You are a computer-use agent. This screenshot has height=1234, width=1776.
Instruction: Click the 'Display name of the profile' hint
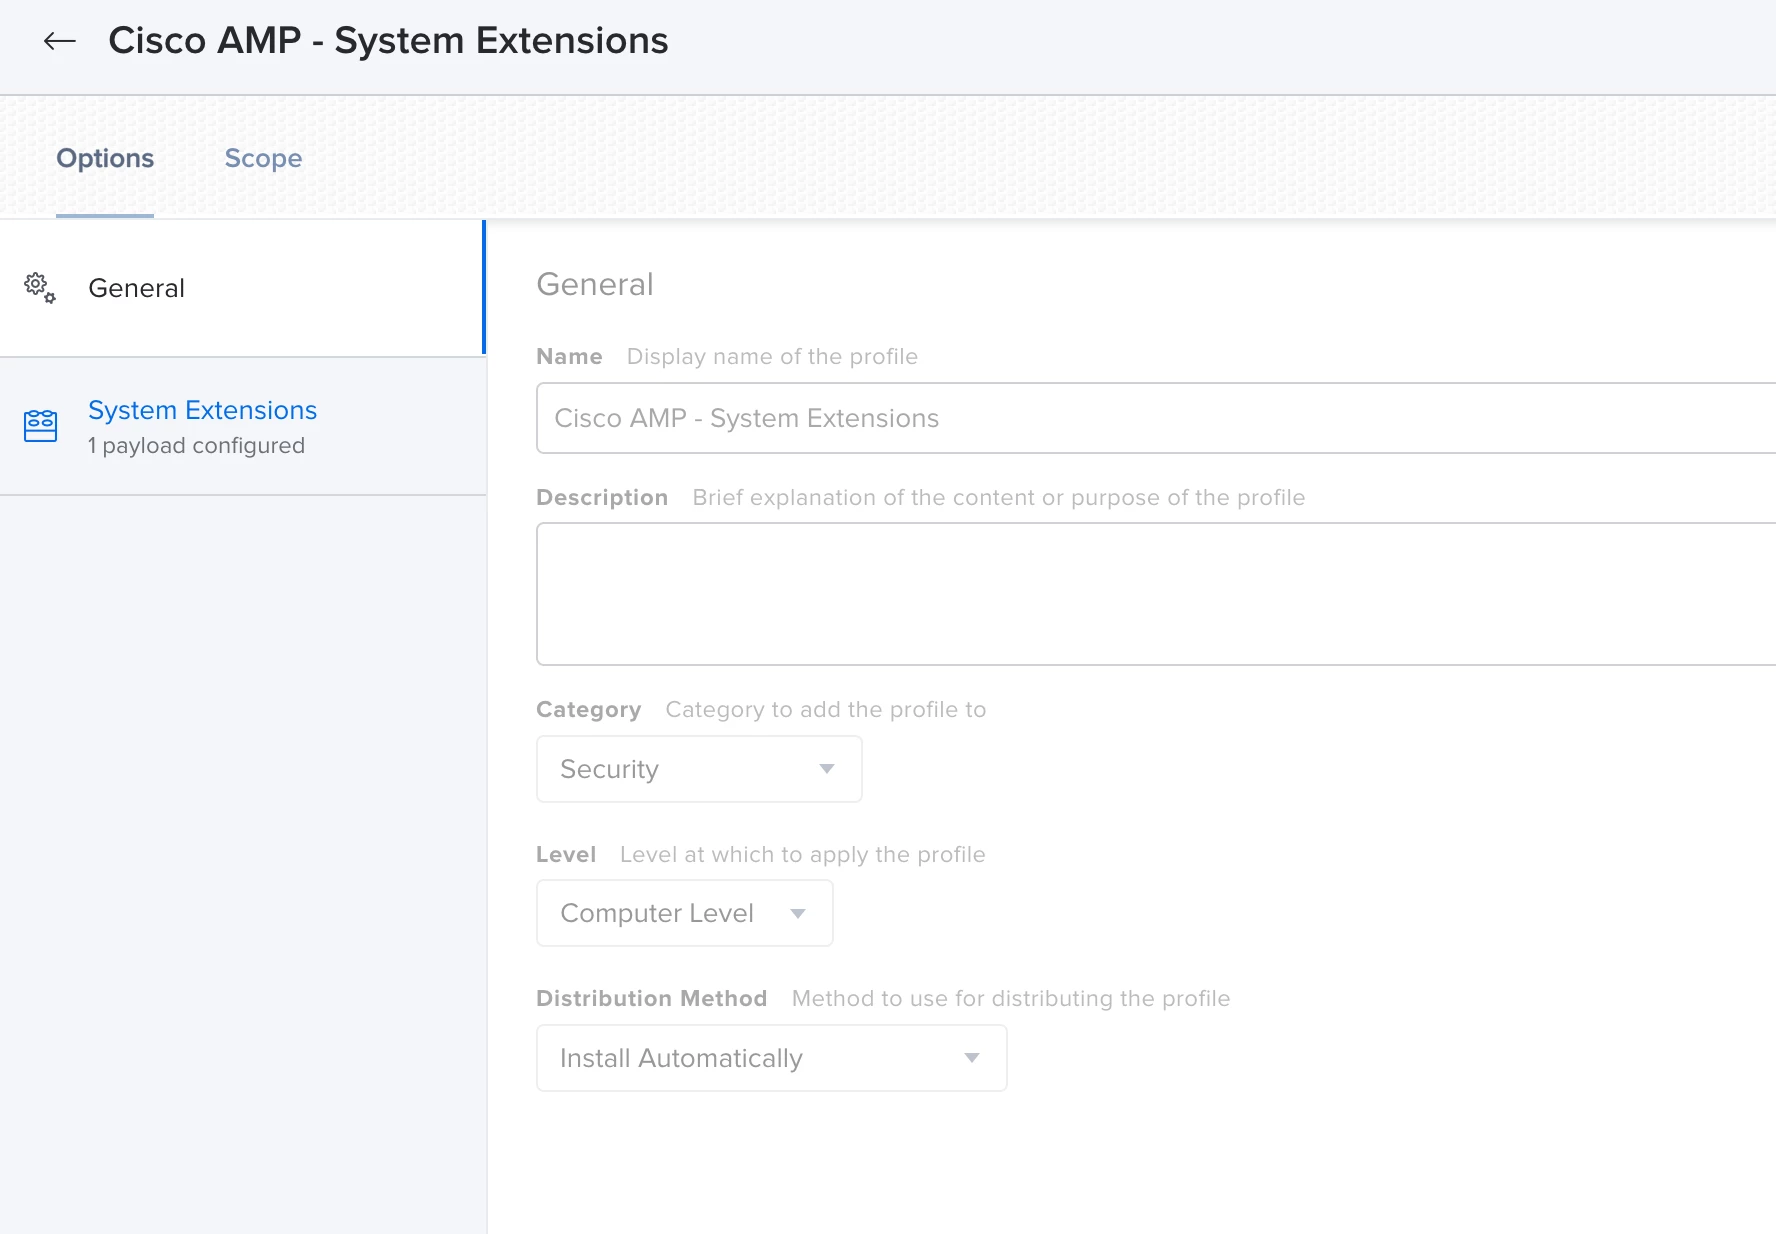[x=772, y=357]
